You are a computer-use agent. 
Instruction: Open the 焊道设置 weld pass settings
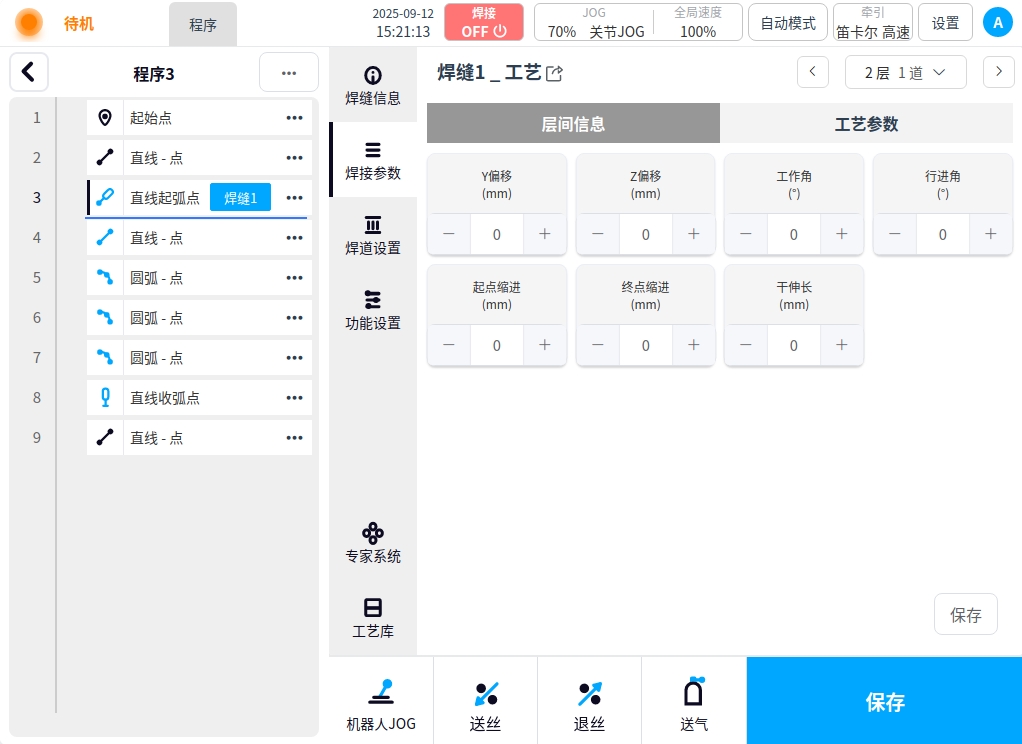[373, 235]
